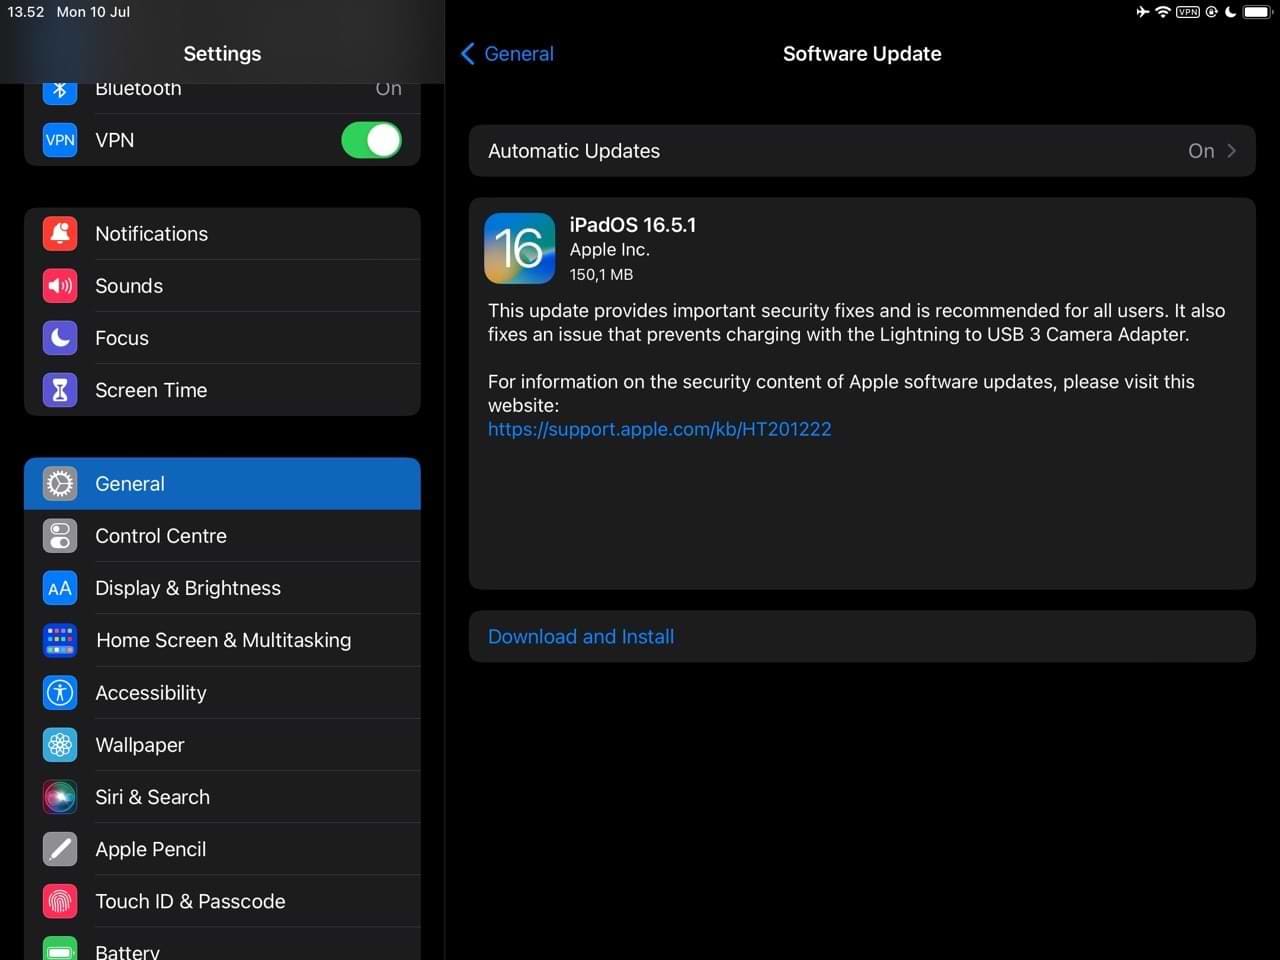Screen dimensions: 1280x960
Task: Tap the Control Centre switches icon
Action: tap(60, 536)
